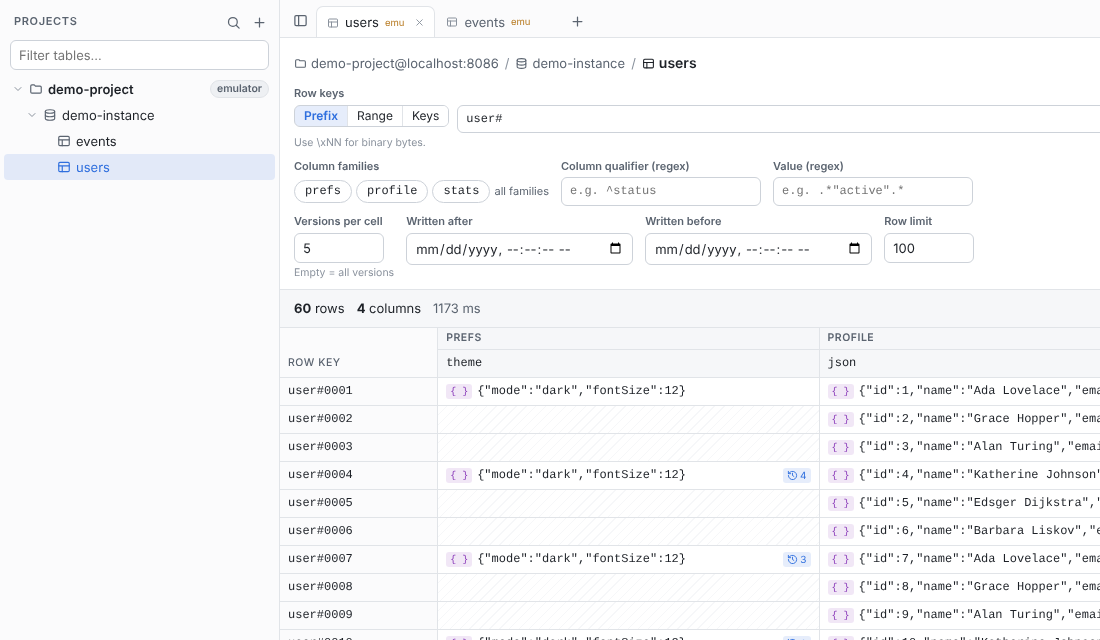This screenshot has height=640, width=1100.
Task: Open the events table in sidebar
Action: (x=140, y=142)
